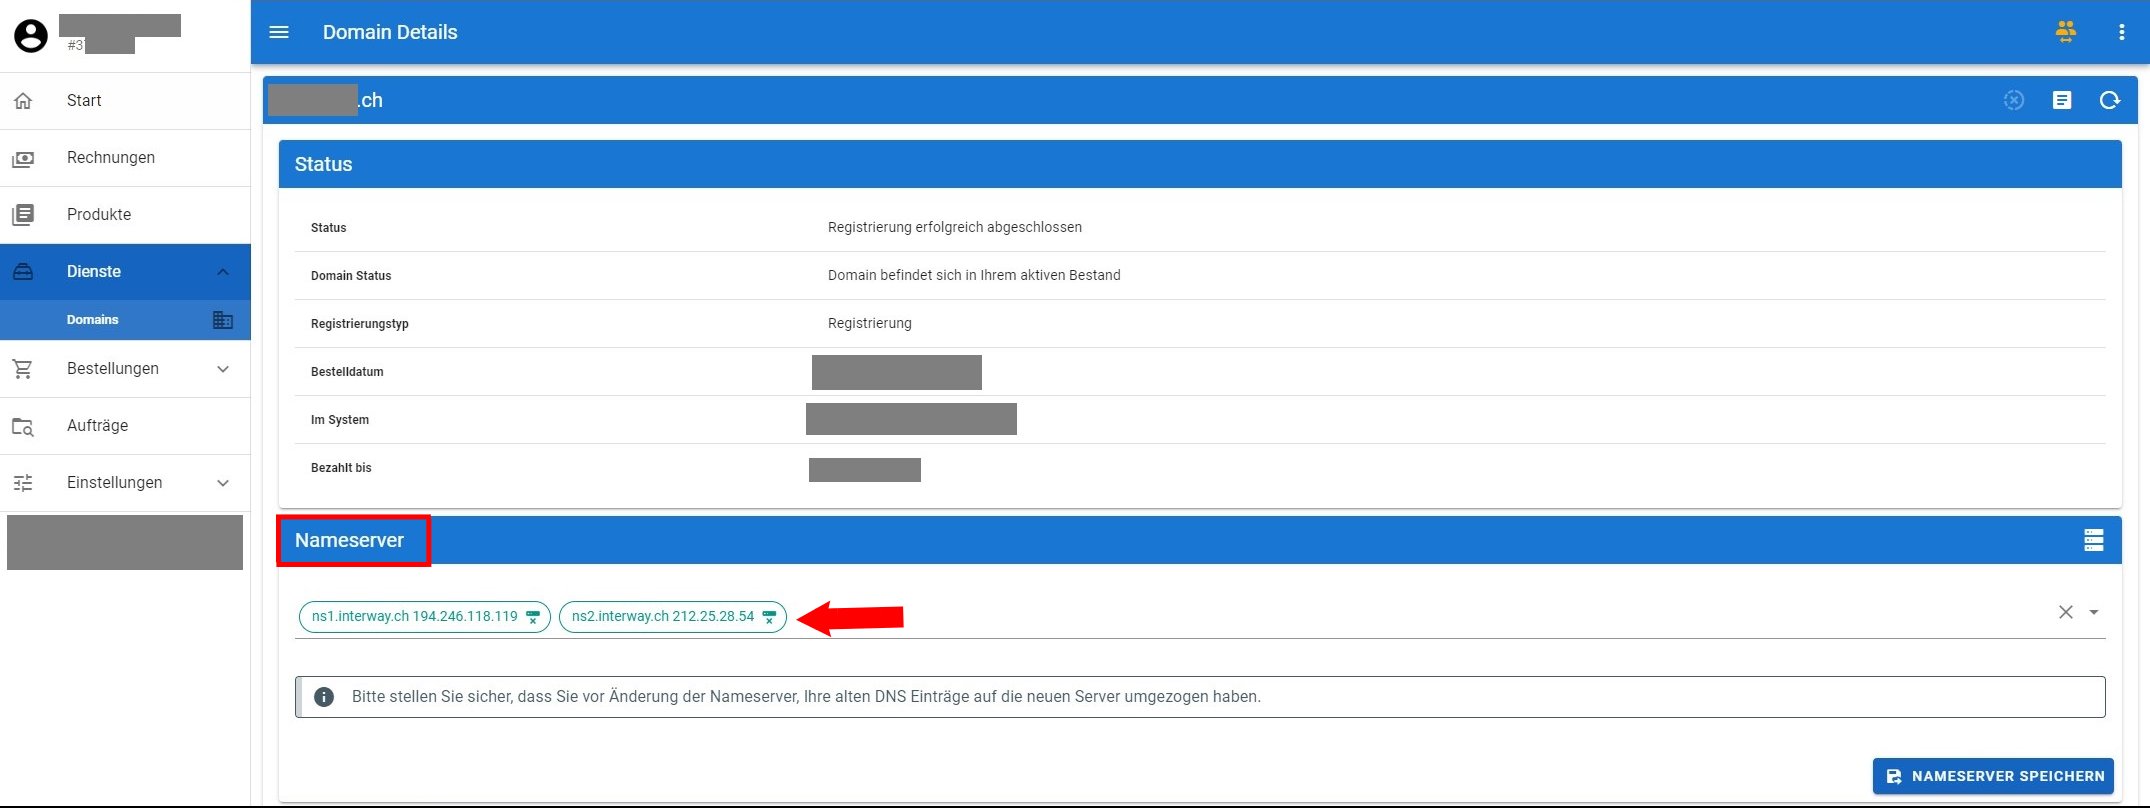Clear all nameservers with the X
The width and height of the screenshot is (2150, 808).
[2066, 612]
